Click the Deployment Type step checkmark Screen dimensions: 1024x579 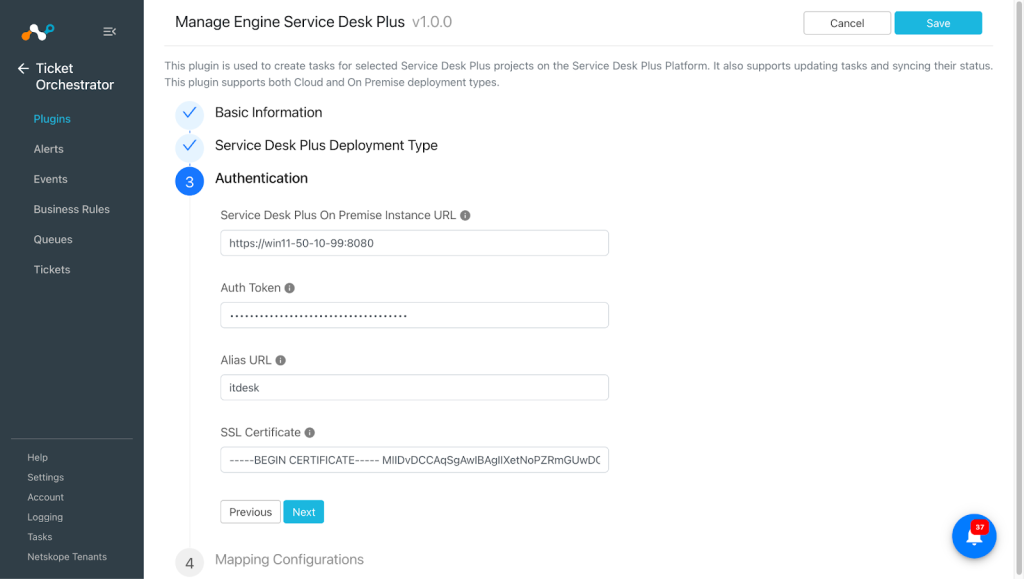[189, 146]
